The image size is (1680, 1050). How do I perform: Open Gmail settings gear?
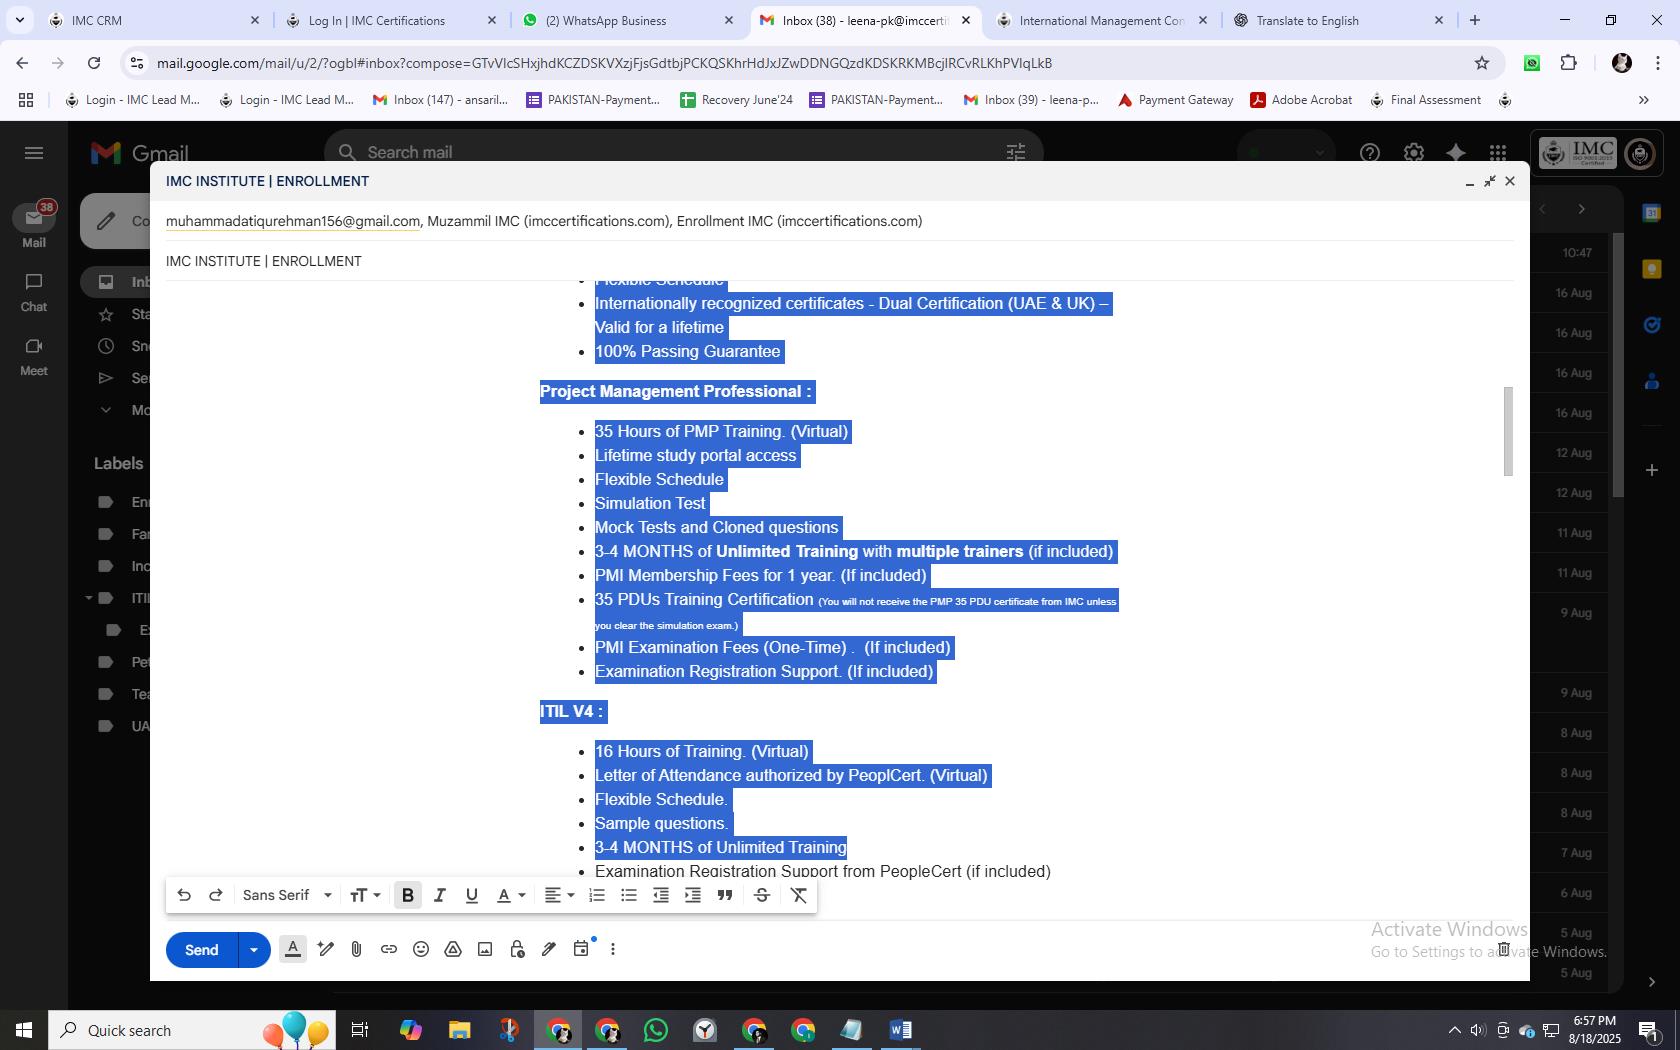click(1413, 153)
